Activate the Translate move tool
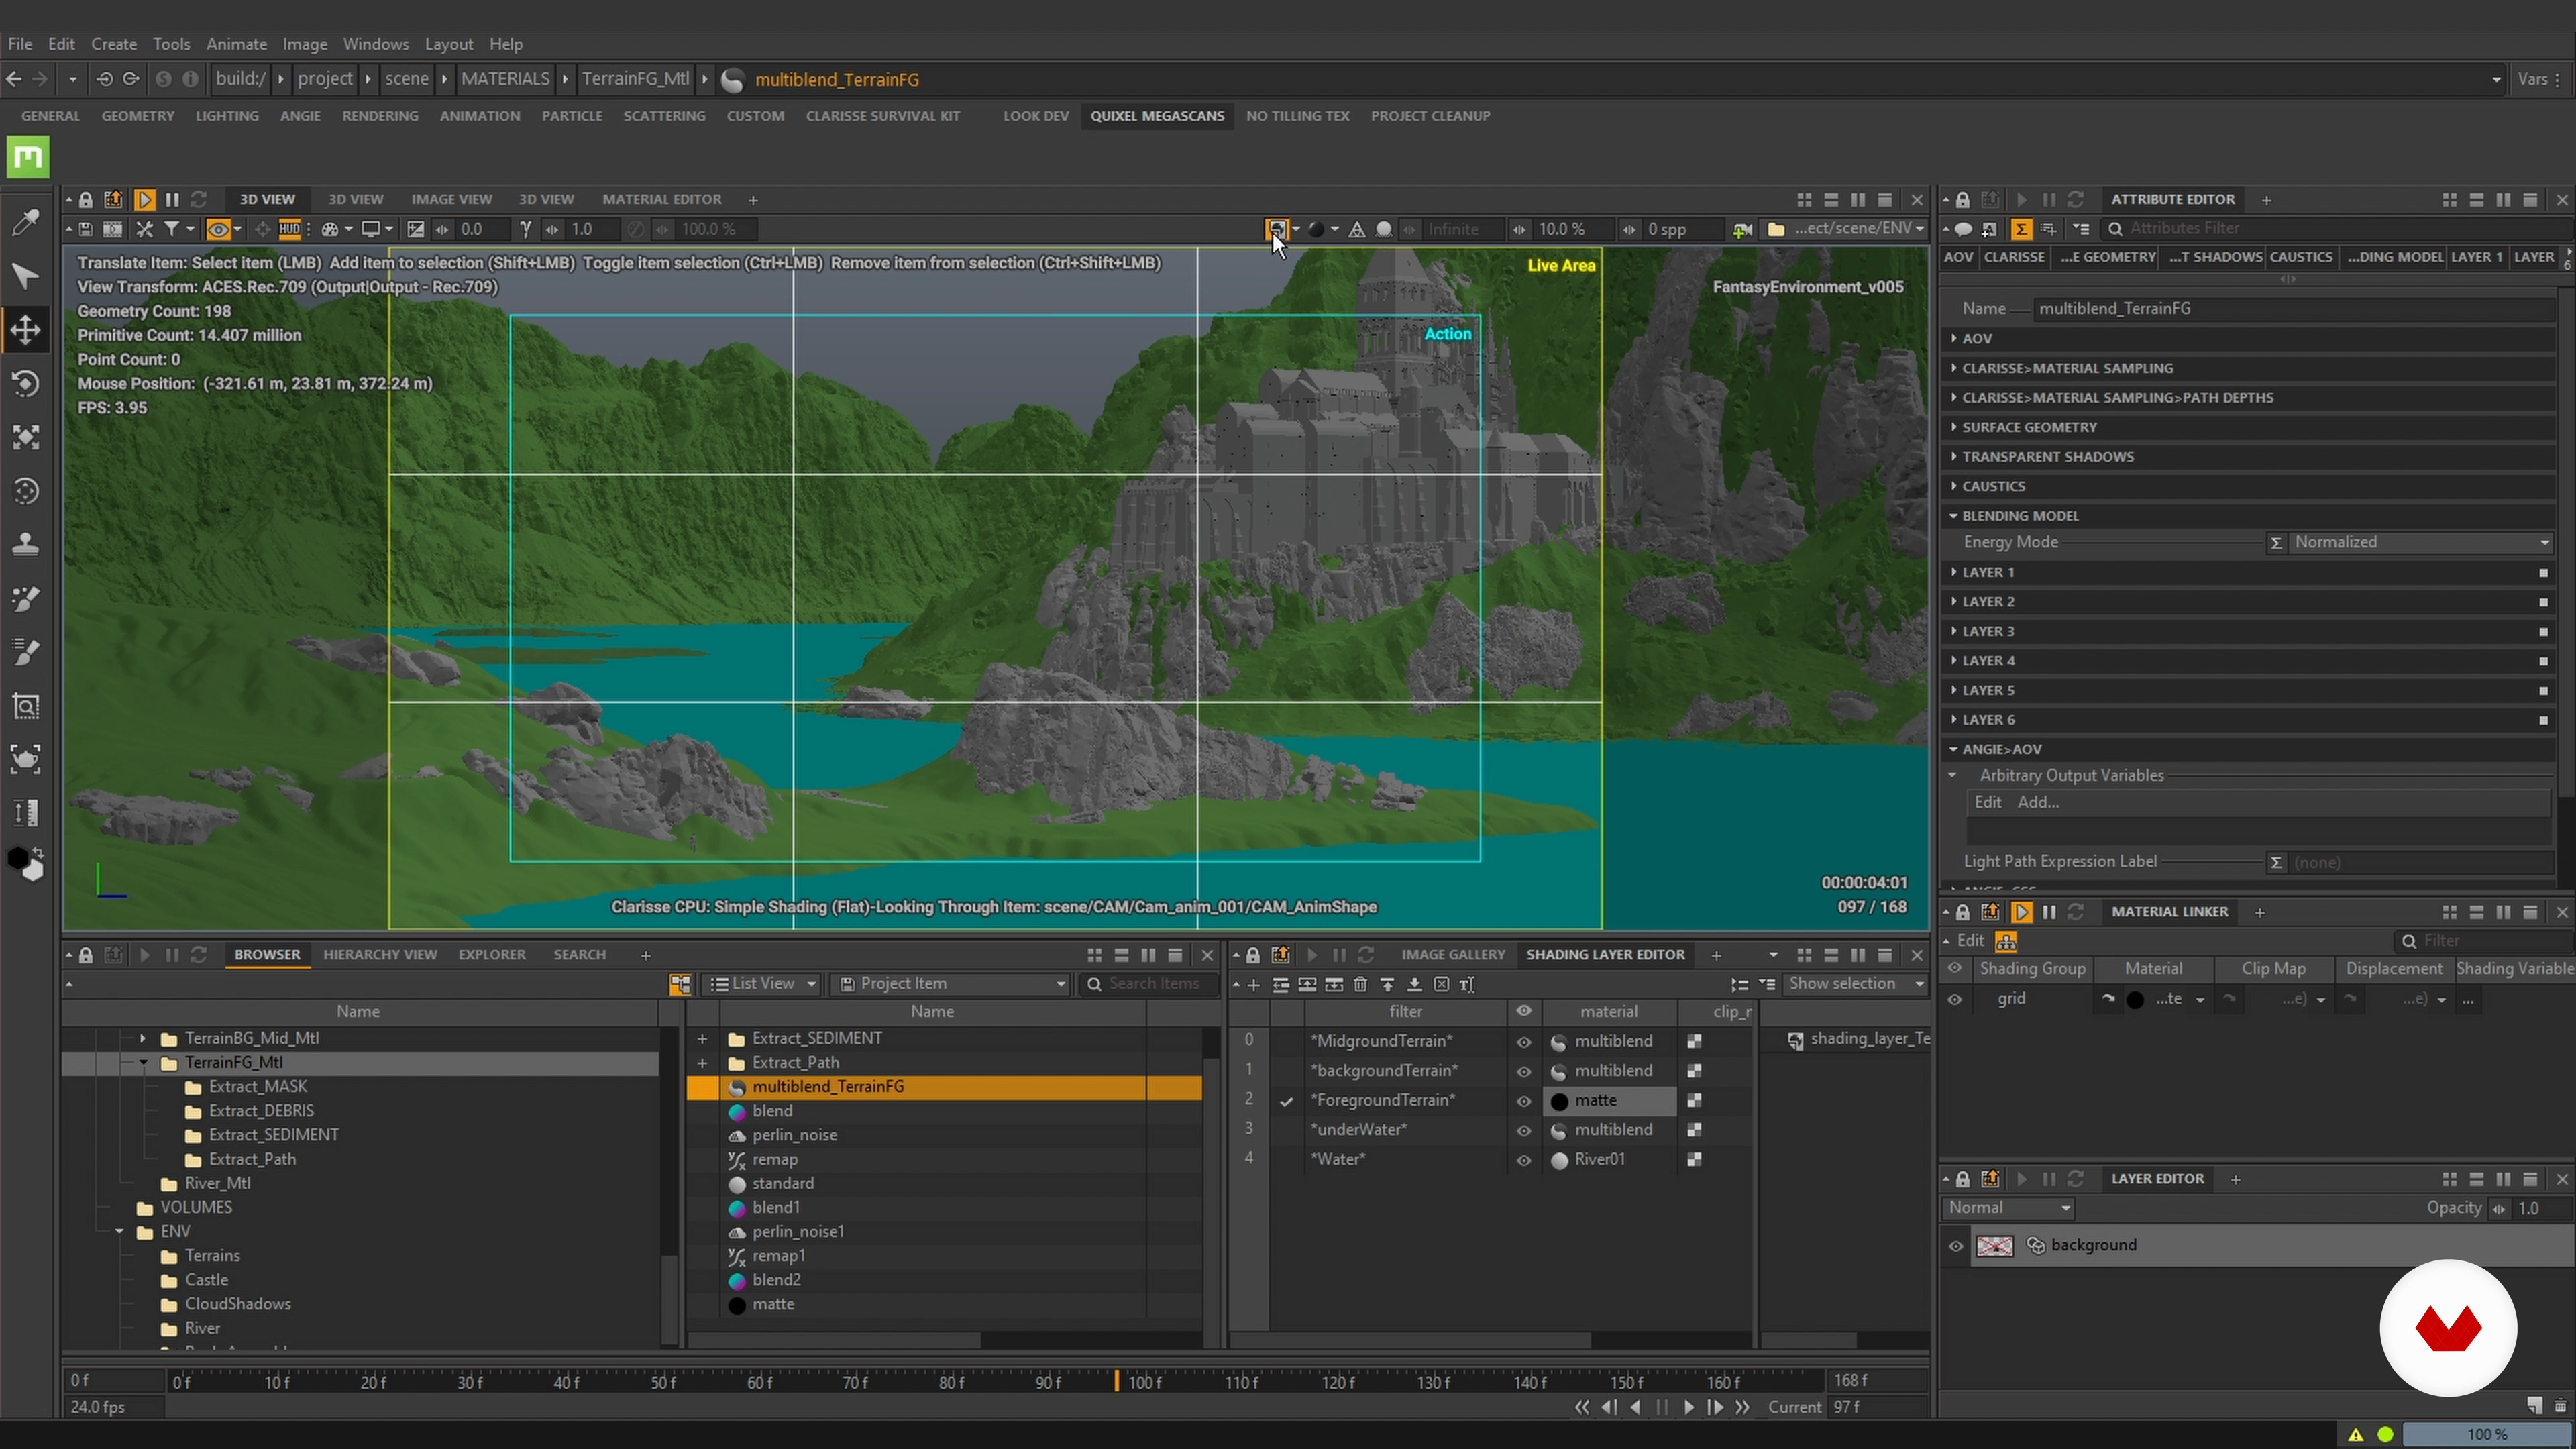 click(25, 329)
